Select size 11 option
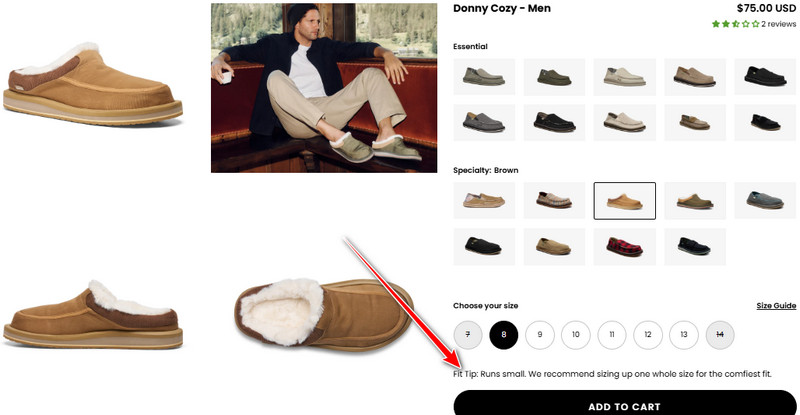Image resolution: width=800 pixels, height=415 pixels. click(x=612, y=335)
